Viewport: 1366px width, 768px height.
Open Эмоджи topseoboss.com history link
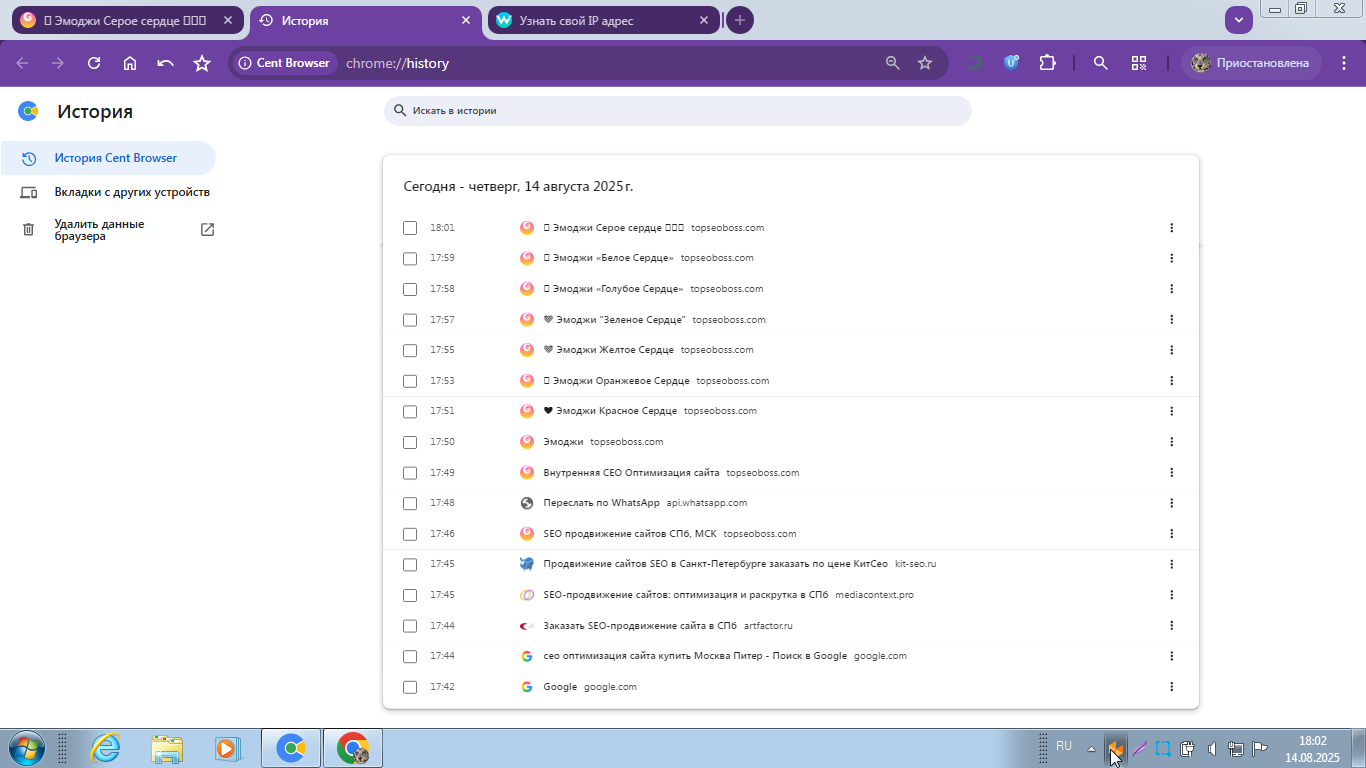[563, 442]
